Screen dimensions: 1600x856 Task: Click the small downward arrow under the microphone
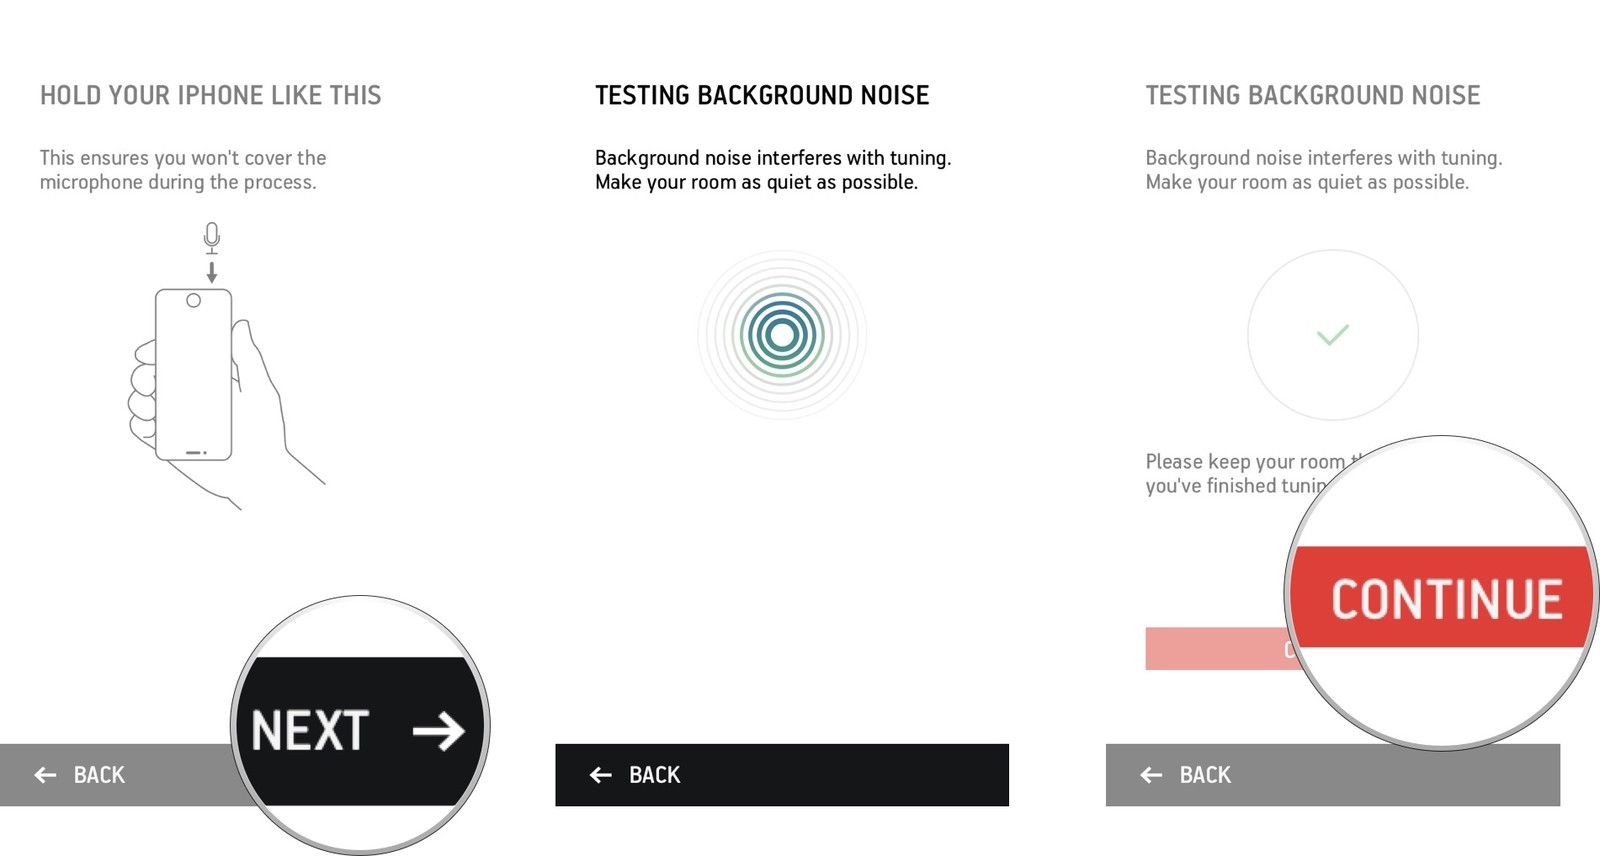(x=211, y=272)
